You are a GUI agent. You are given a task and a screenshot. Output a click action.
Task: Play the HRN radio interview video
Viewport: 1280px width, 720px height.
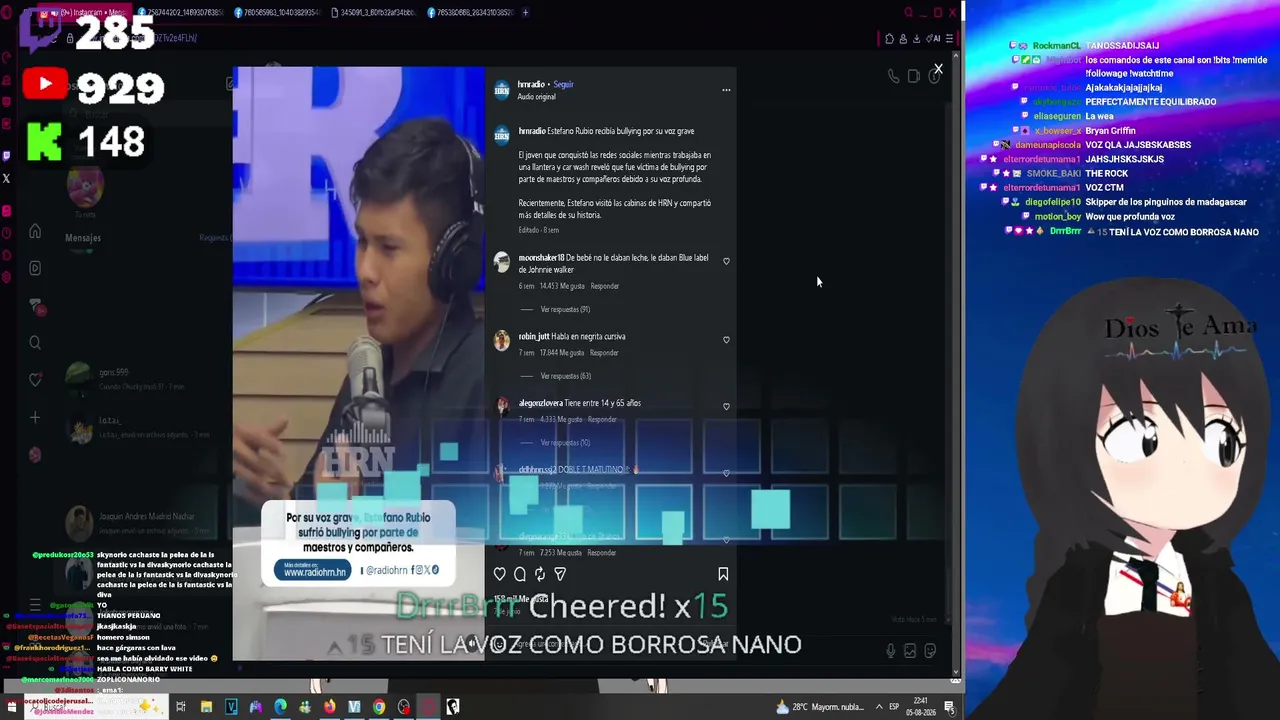(359, 364)
